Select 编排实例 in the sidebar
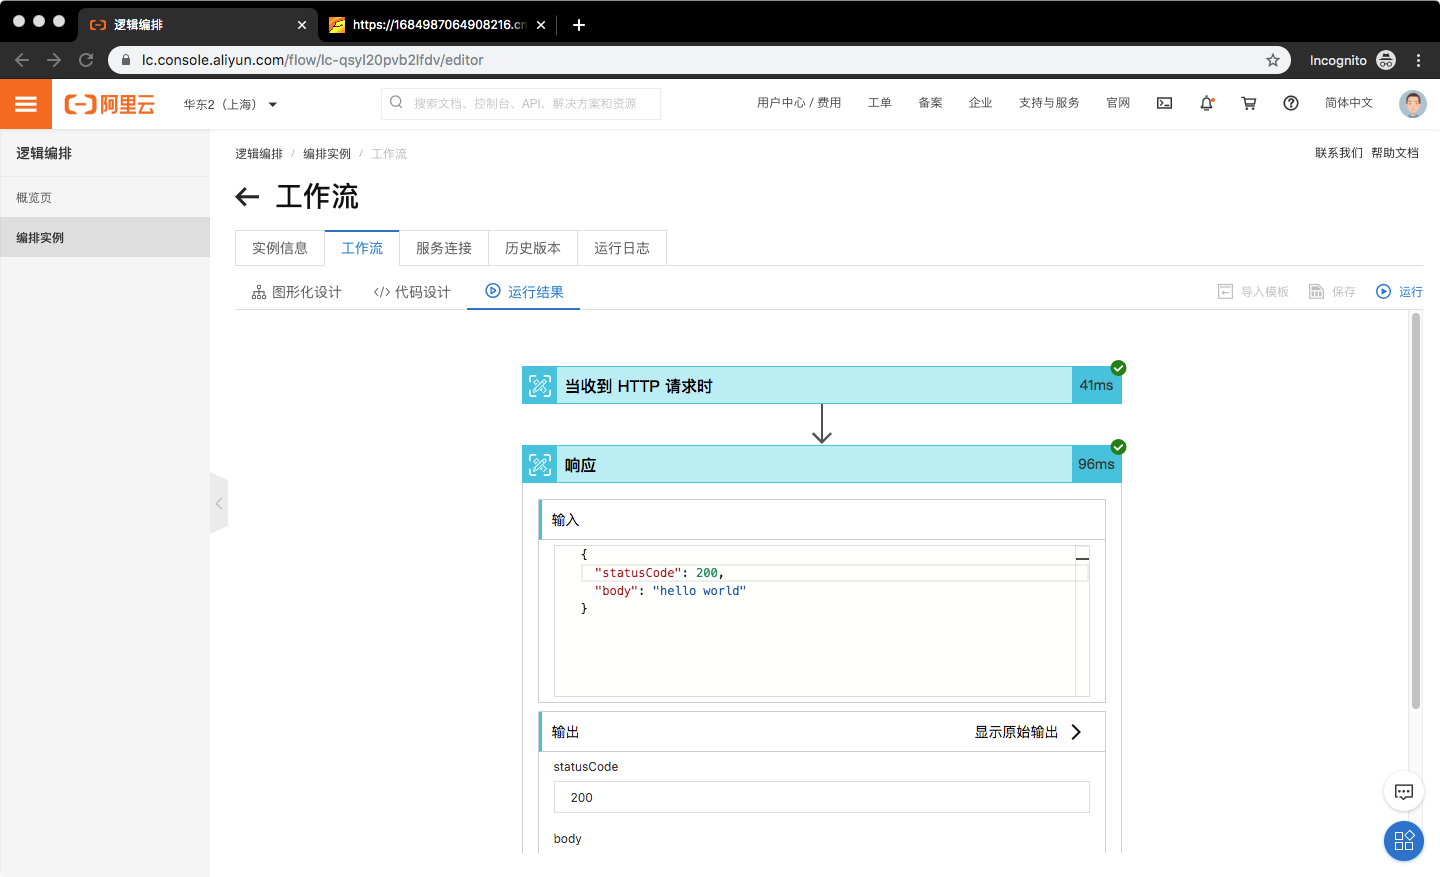This screenshot has width=1440, height=877. click(x=105, y=238)
